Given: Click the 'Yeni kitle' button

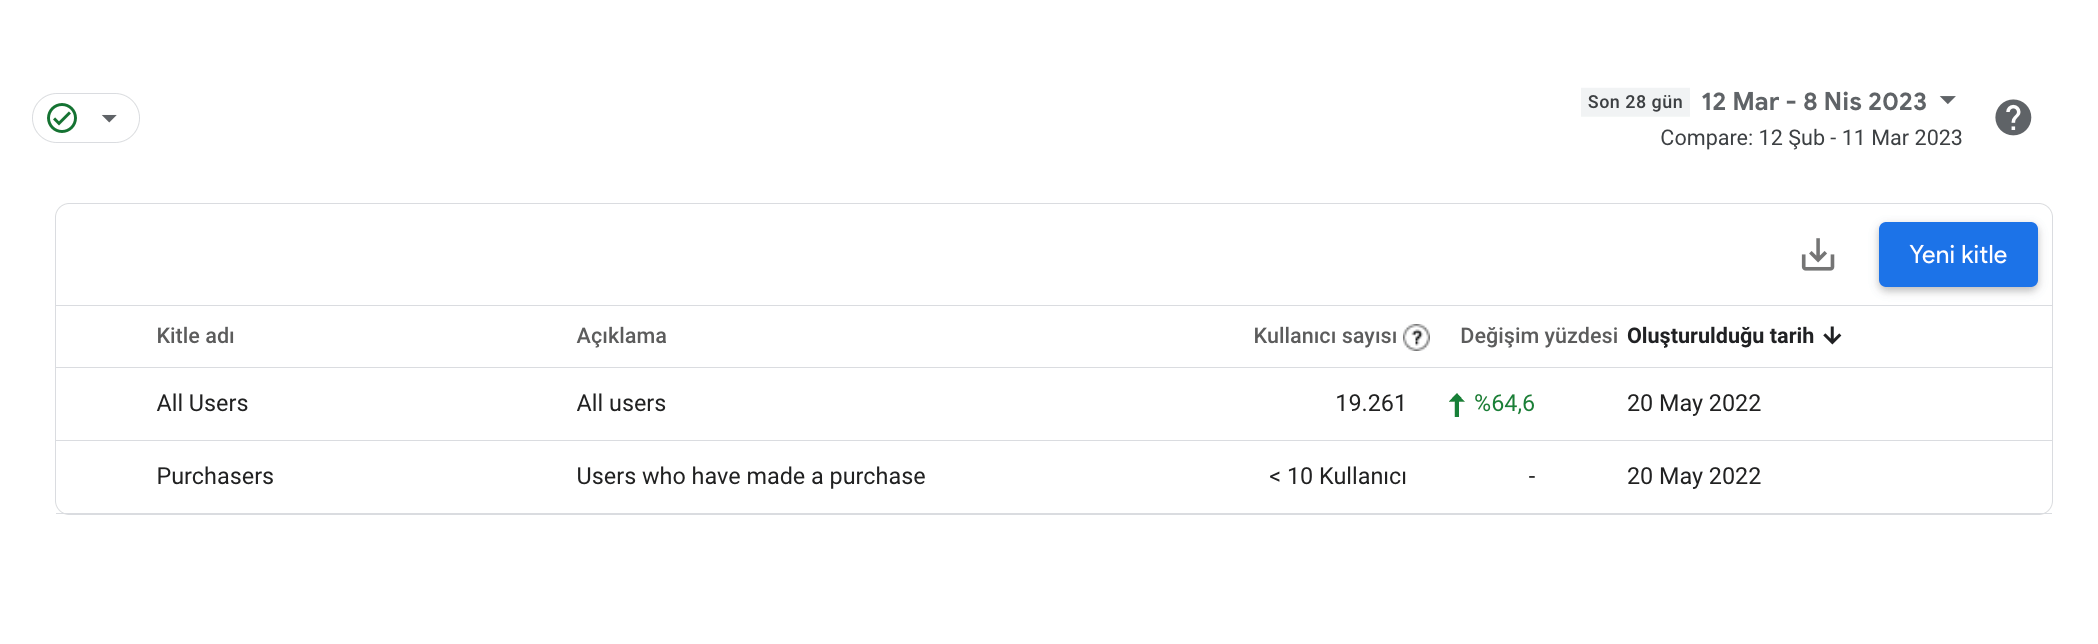Looking at the screenshot, I should click(x=1957, y=255).
